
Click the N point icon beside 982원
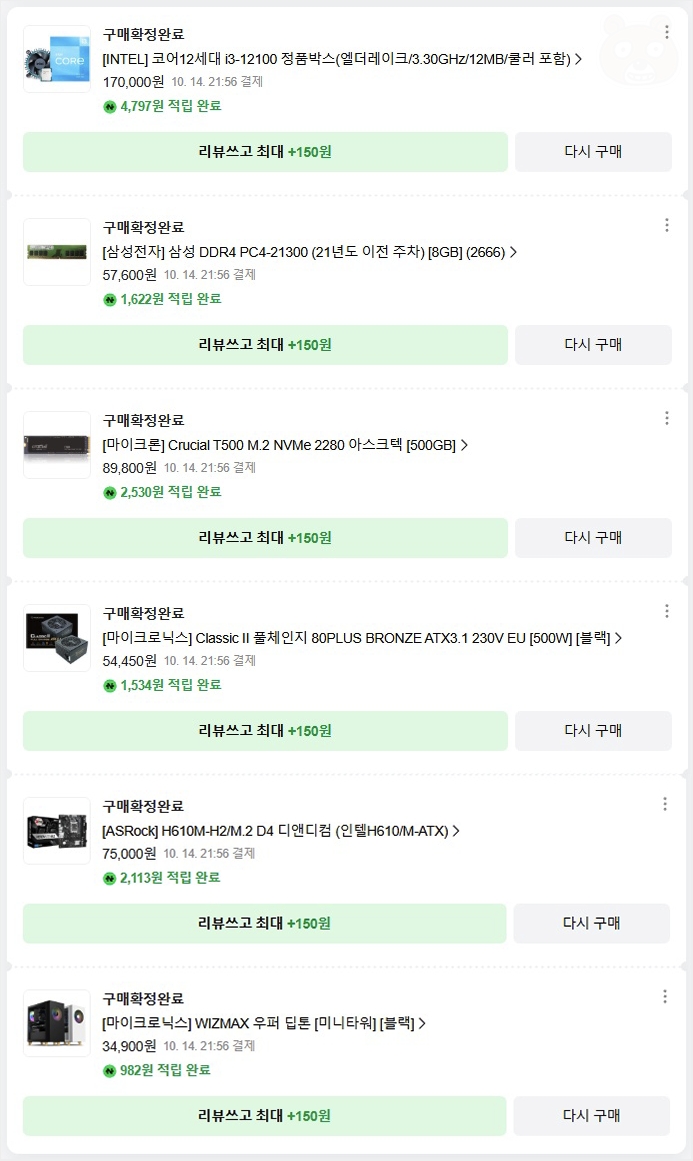click(110, 1071)
